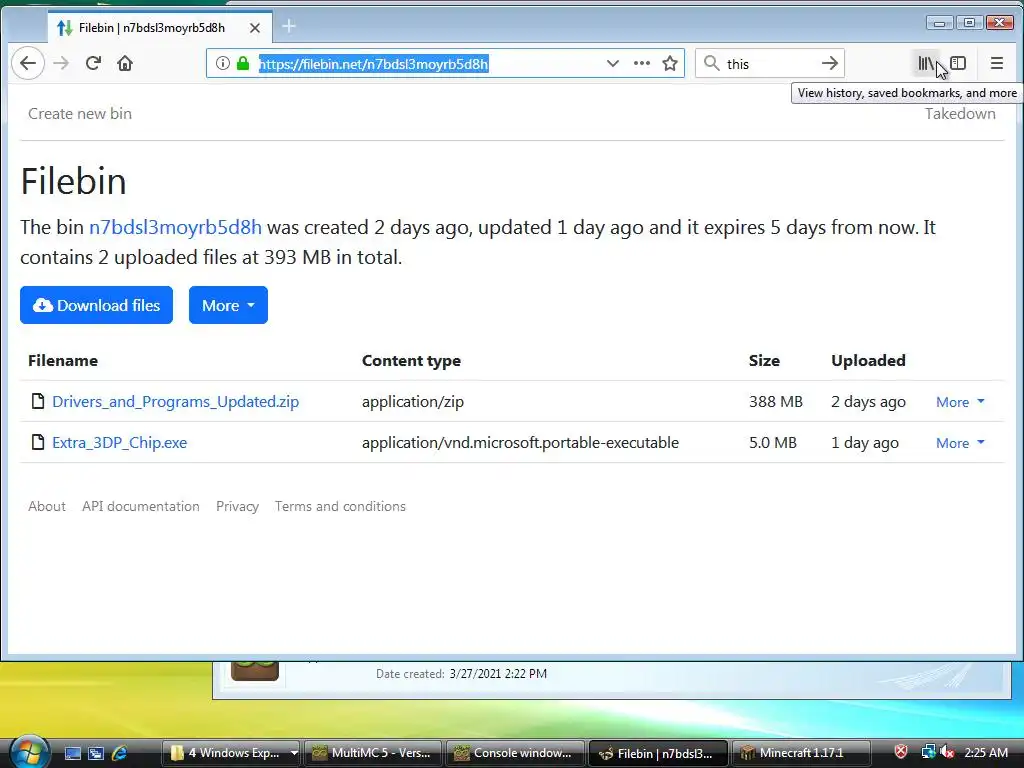Close the Filebin tab

pyautogui.click(x=255, y=28)
